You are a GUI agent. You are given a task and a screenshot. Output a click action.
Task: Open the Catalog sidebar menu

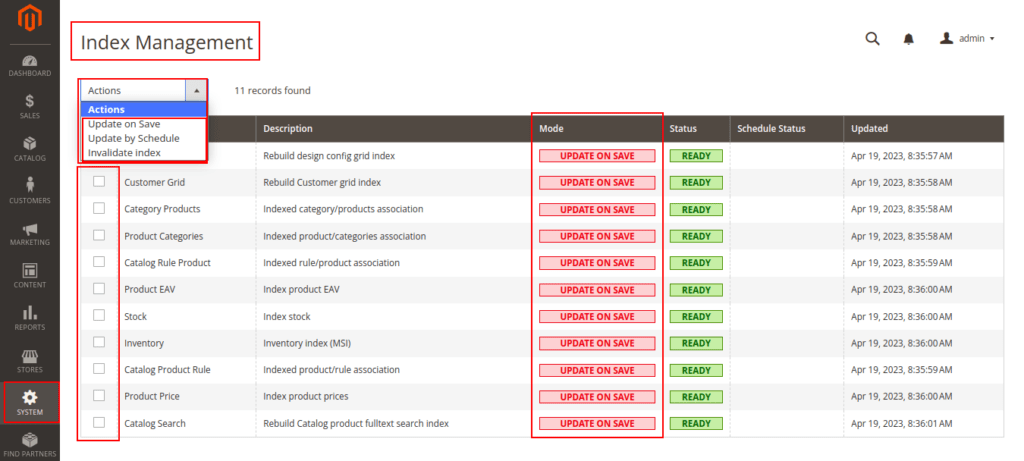pyautogui.click(x=29, y=148)
